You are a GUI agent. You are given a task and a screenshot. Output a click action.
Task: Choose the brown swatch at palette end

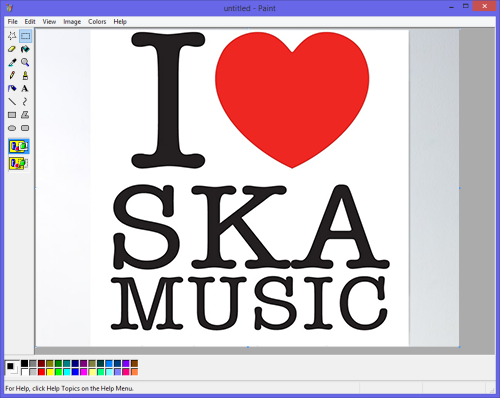click(134, 363)
